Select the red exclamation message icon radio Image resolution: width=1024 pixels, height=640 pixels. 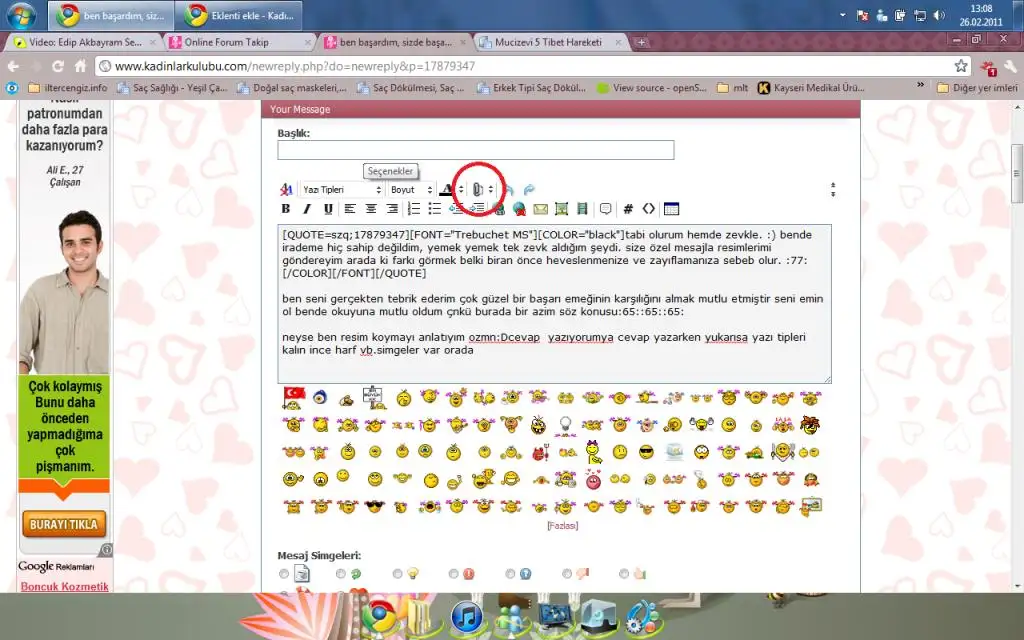[453, 574]
